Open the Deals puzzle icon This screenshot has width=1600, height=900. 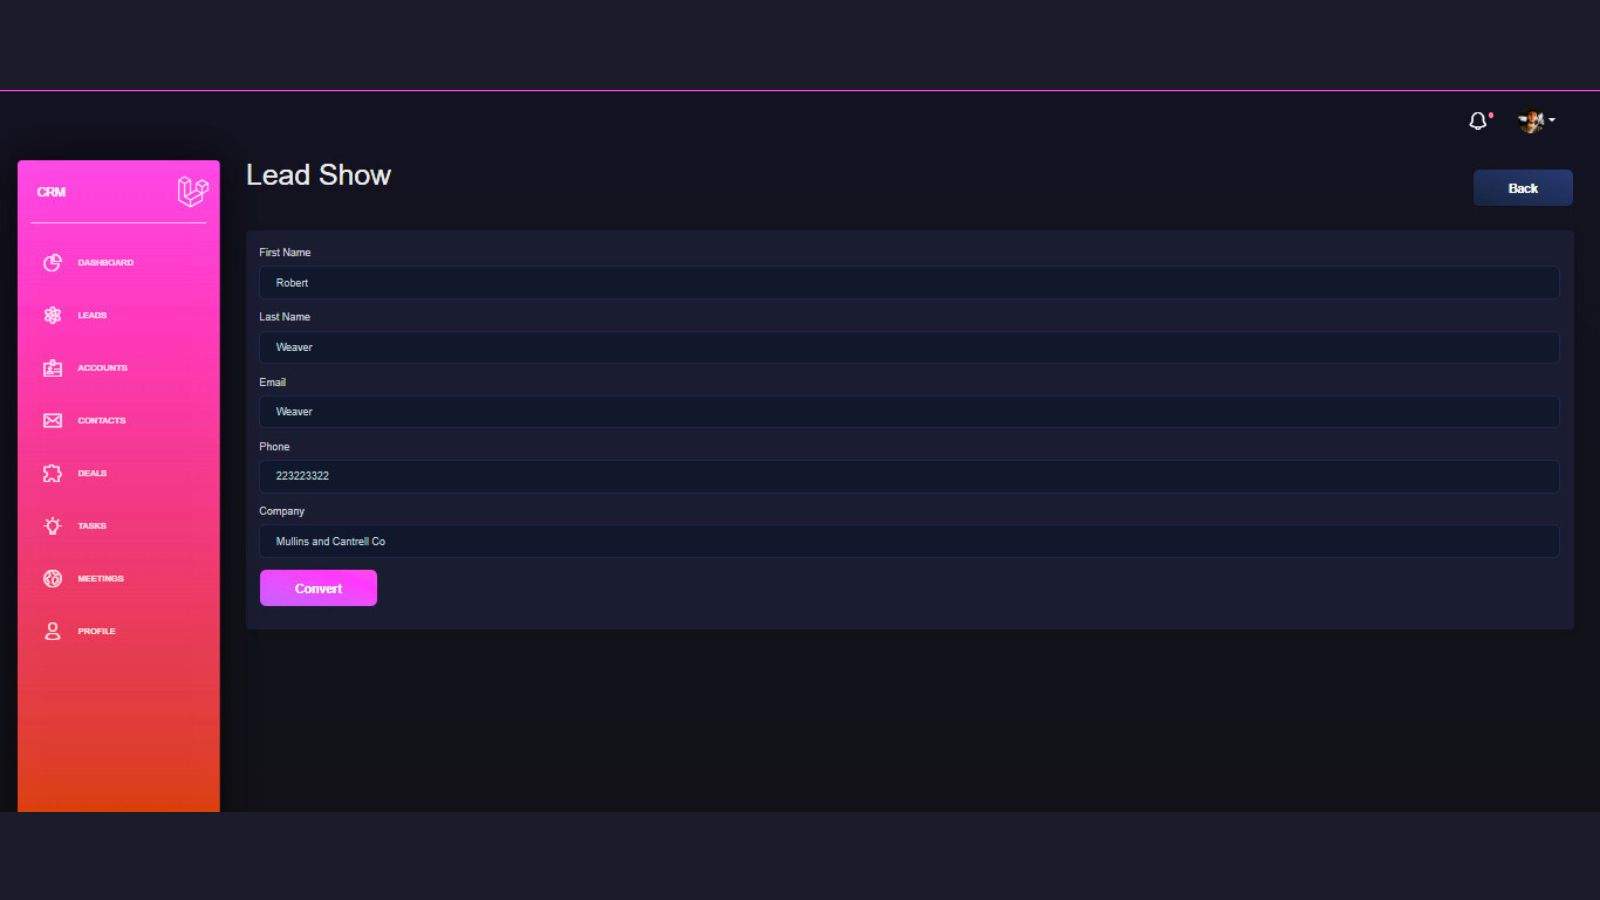click(x=53, y=473)
